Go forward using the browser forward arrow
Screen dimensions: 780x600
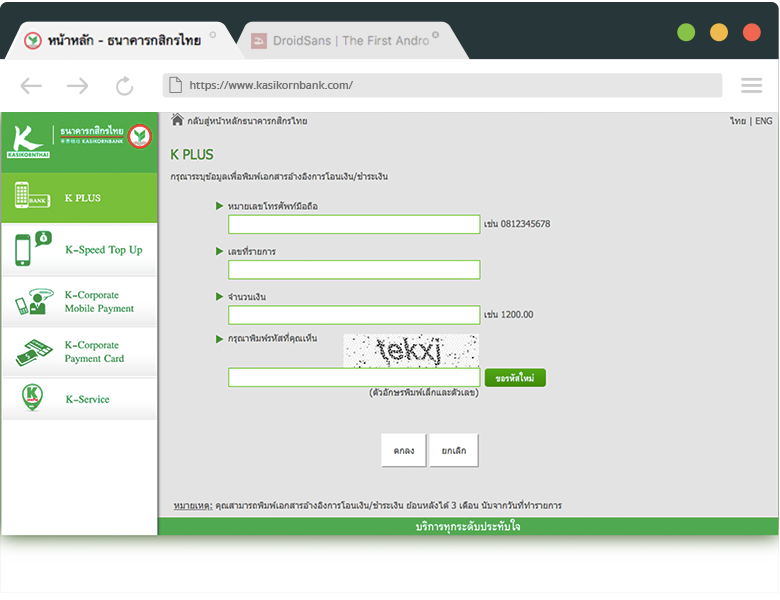click(77, 86)
